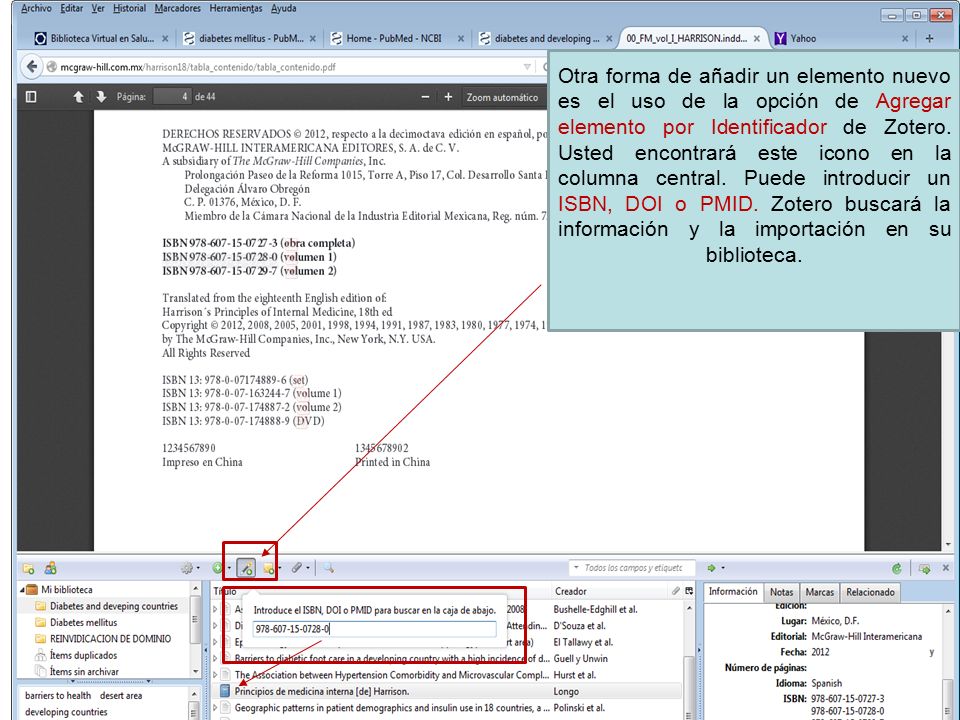Open Zotero advanced search magnifier
Screen dimensions: 960x720
[329, 569]
